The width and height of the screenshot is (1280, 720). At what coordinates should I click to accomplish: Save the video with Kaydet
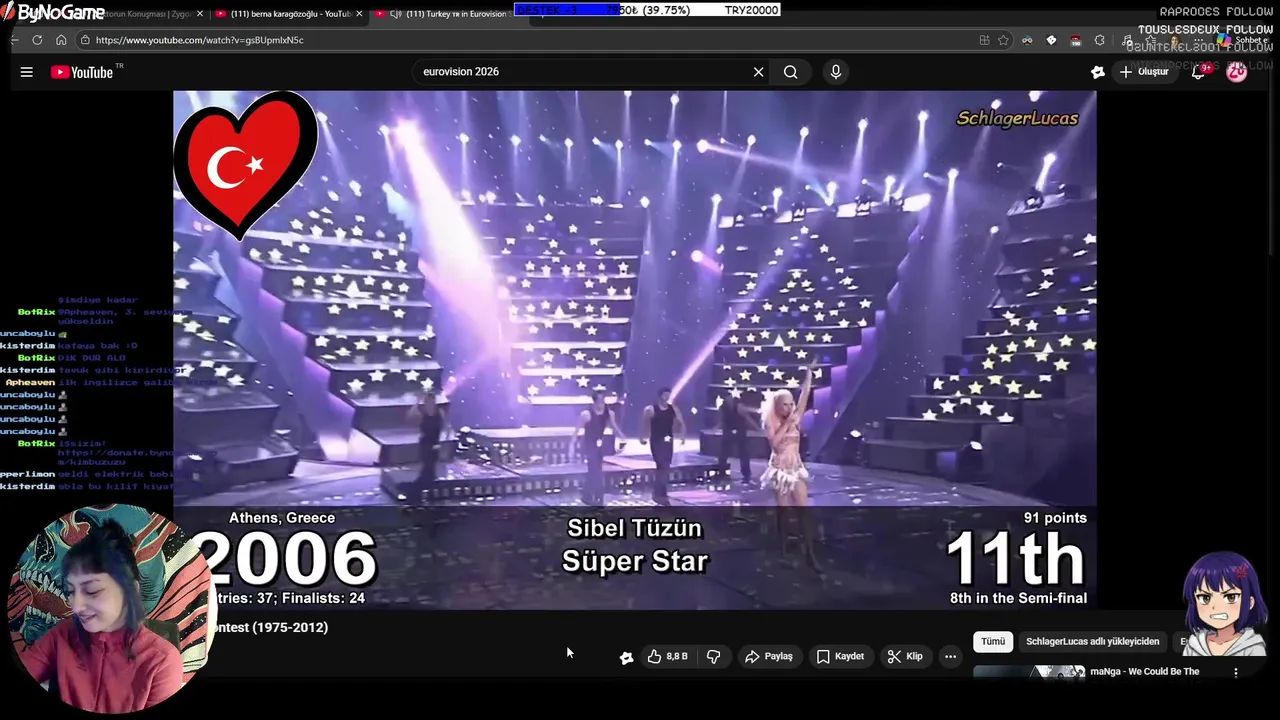pos(840,657)
